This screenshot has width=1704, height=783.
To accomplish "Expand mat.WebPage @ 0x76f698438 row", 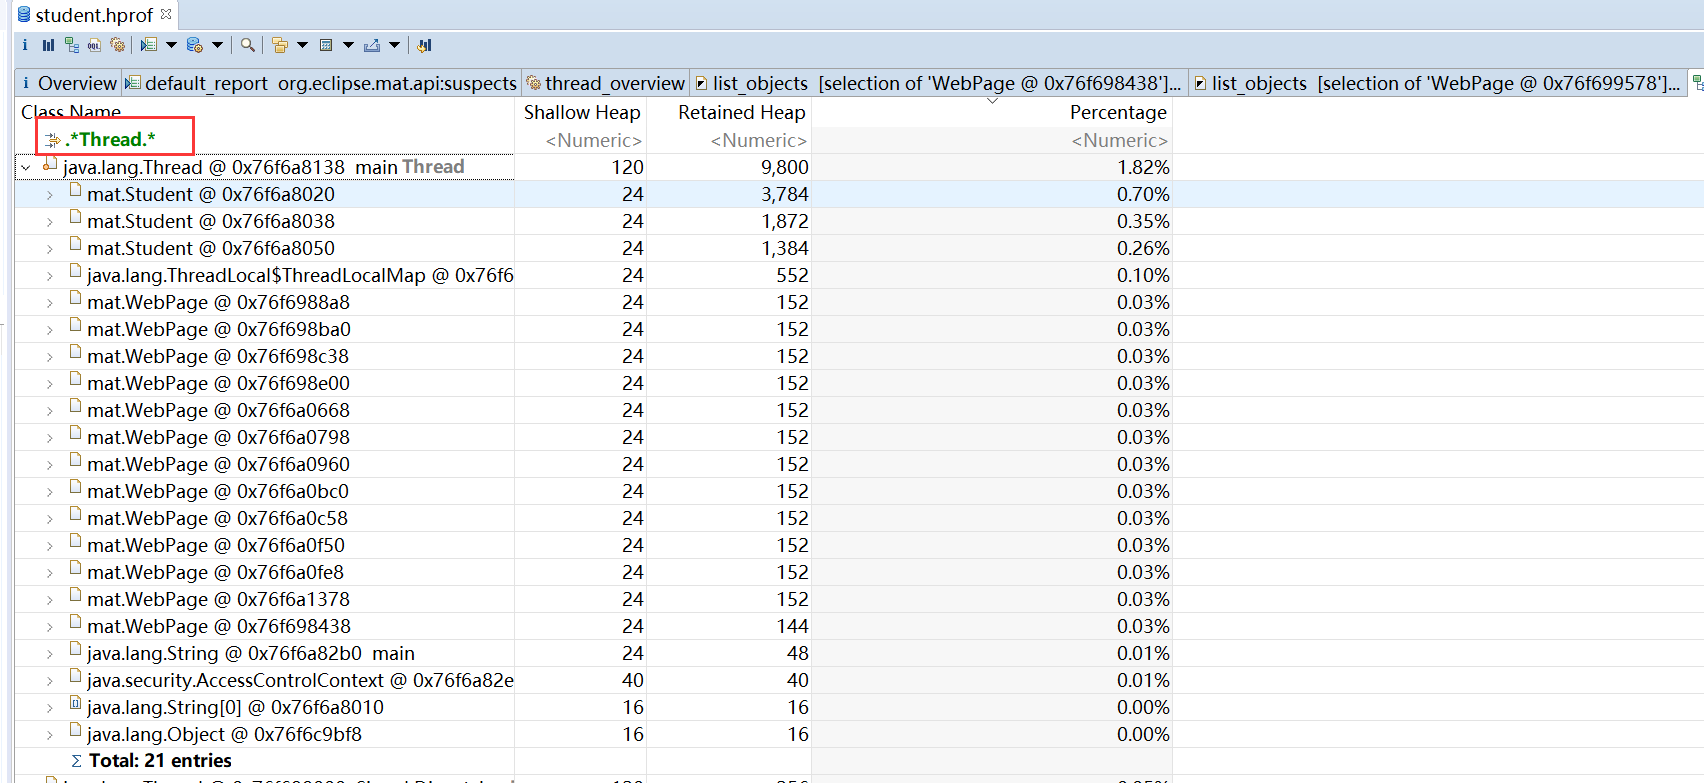I will (49, 627).
